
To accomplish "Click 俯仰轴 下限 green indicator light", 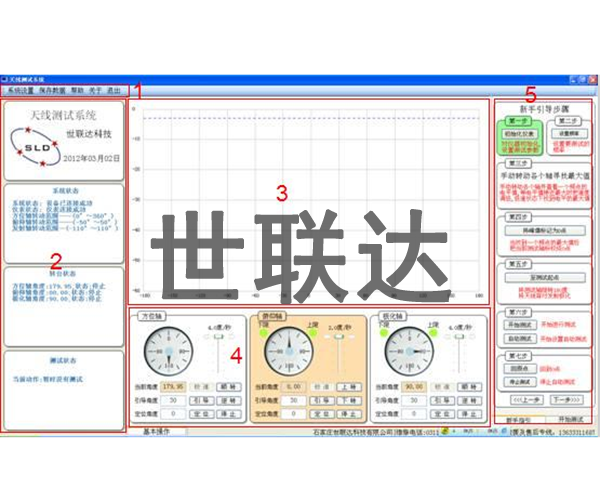I will pyautogui.click(x=263, y=333).
